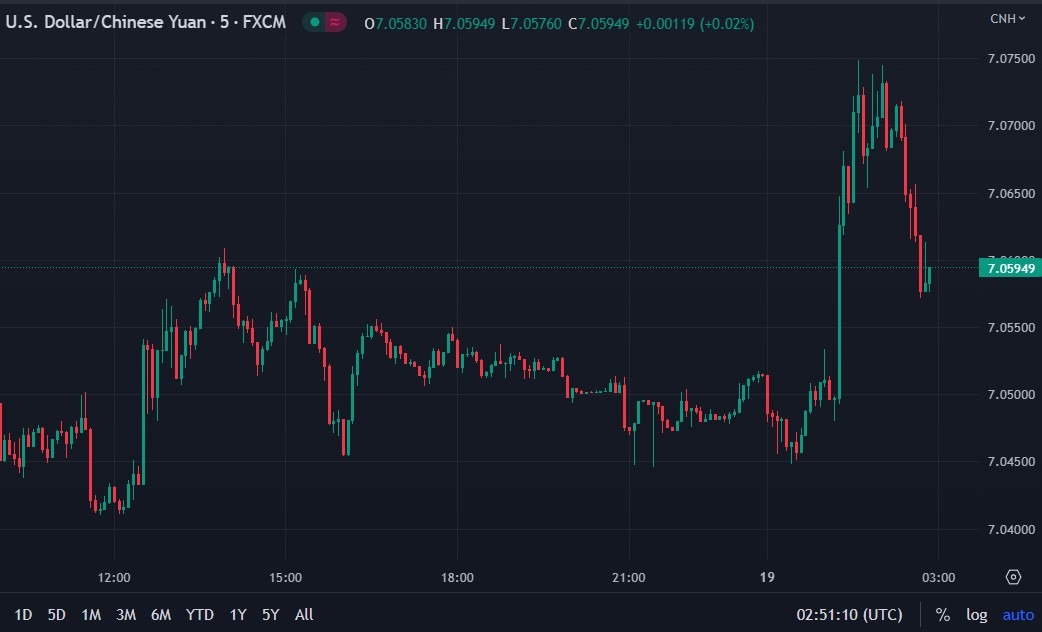
Task: Click the high value H7.05949
Action: 464,24
